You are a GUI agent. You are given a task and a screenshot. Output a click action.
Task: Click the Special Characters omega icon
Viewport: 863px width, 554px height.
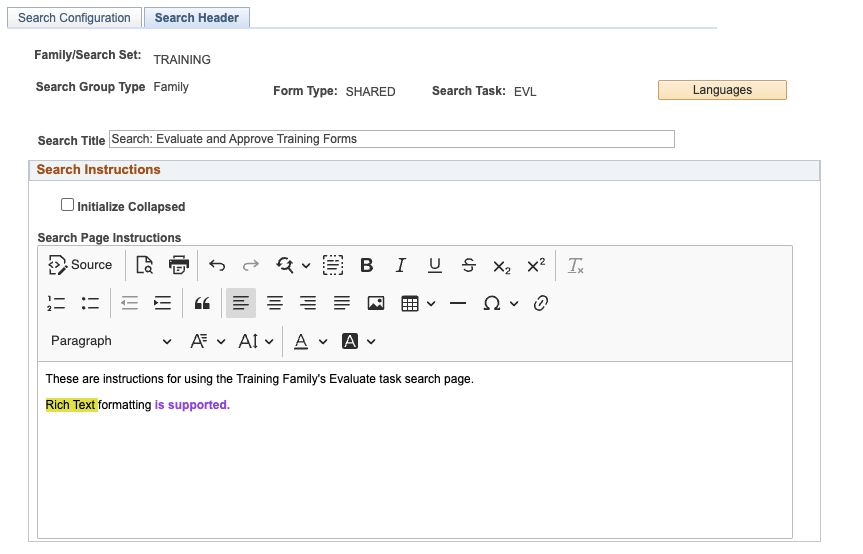click(x=492, y=303)
